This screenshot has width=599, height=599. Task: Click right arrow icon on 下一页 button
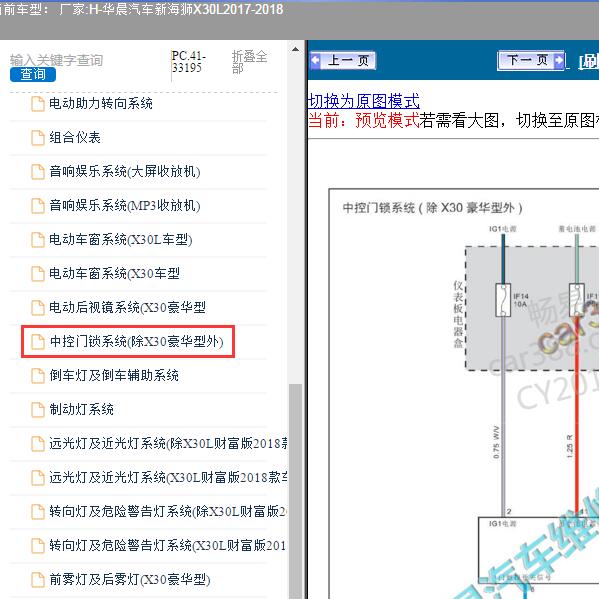tap(558, 60)
